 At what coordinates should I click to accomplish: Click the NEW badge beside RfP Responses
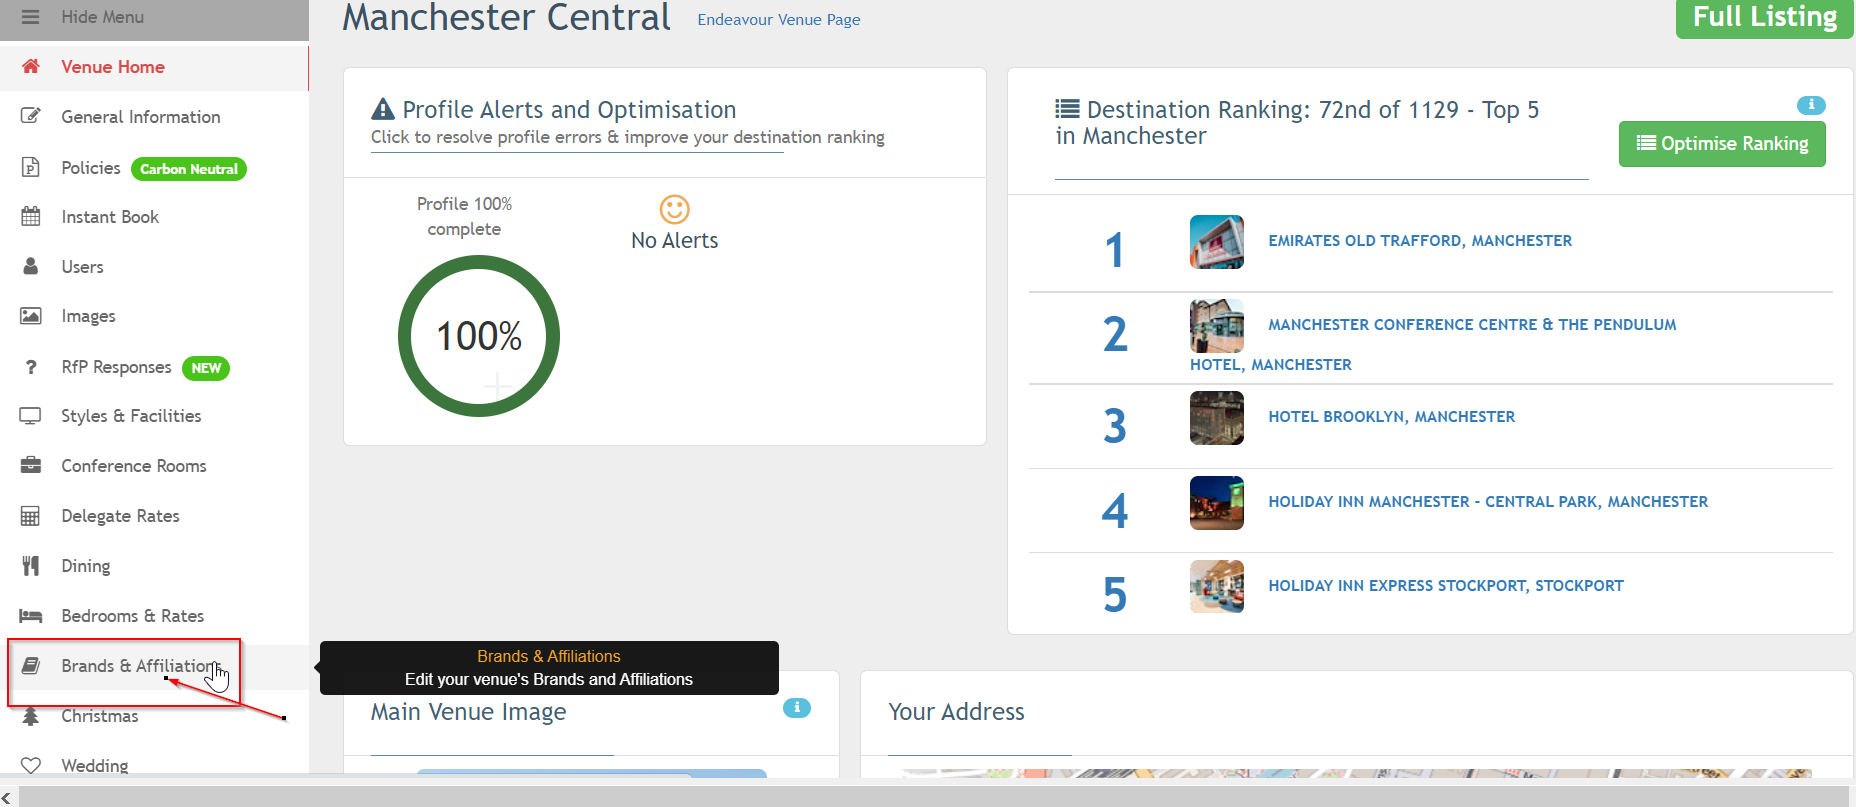click(x=206, y=368)
